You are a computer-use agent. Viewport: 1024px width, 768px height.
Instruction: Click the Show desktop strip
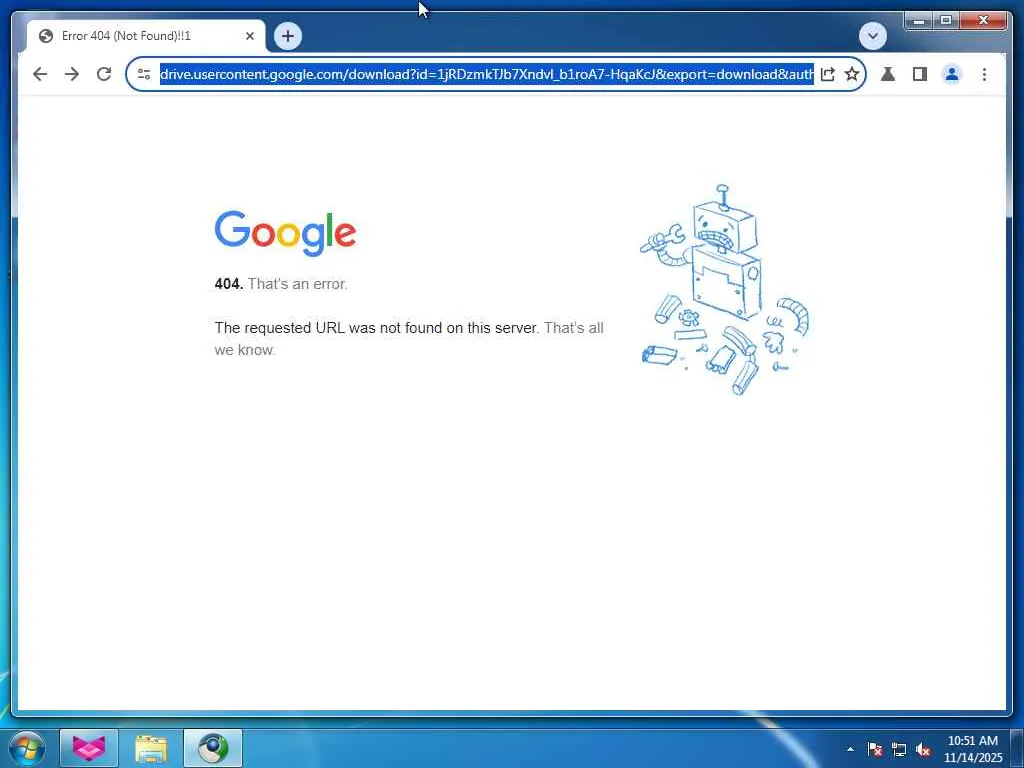point(1017,748)
